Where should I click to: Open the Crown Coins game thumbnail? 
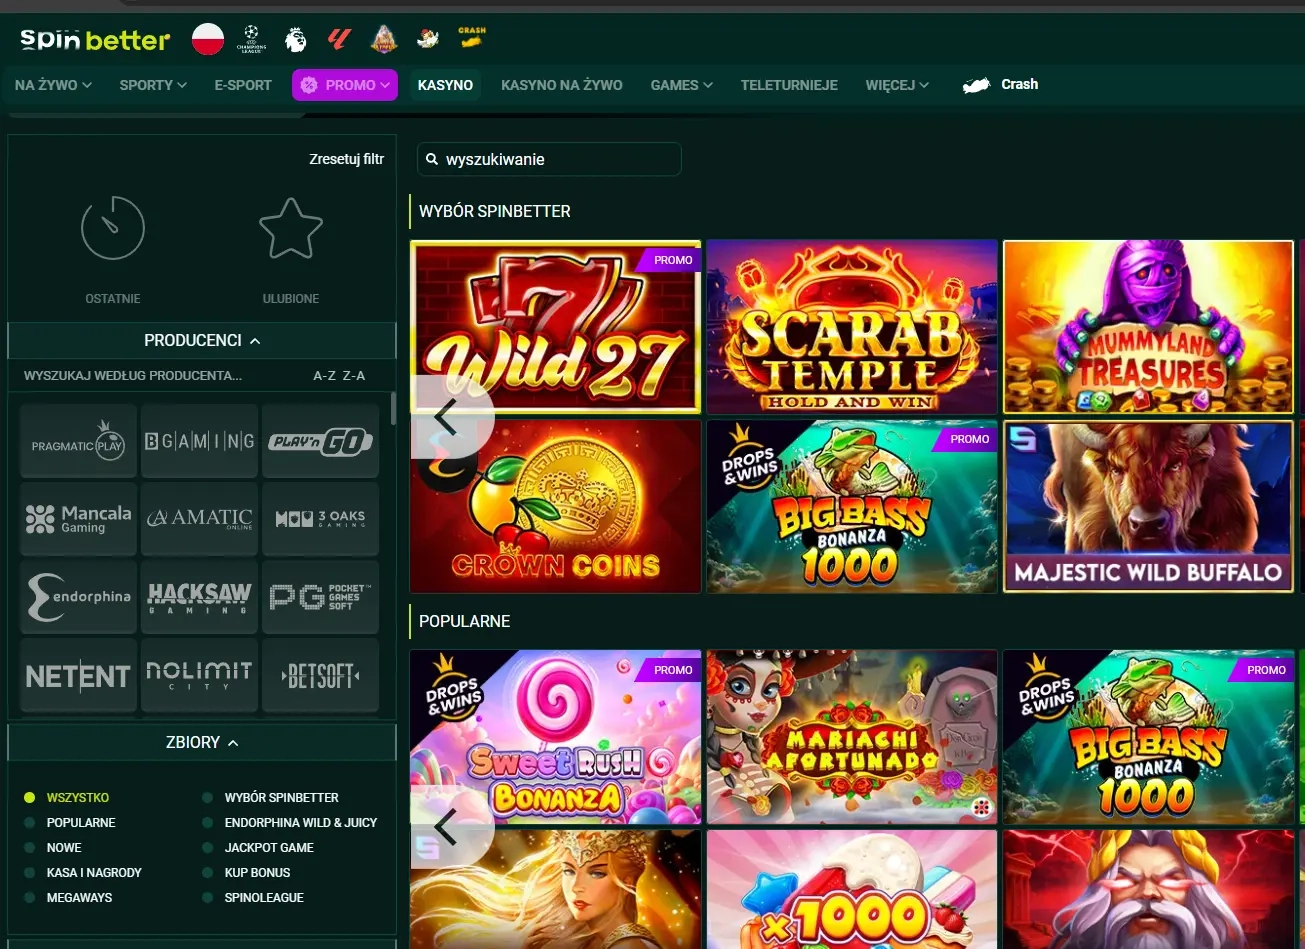(555, 506)
